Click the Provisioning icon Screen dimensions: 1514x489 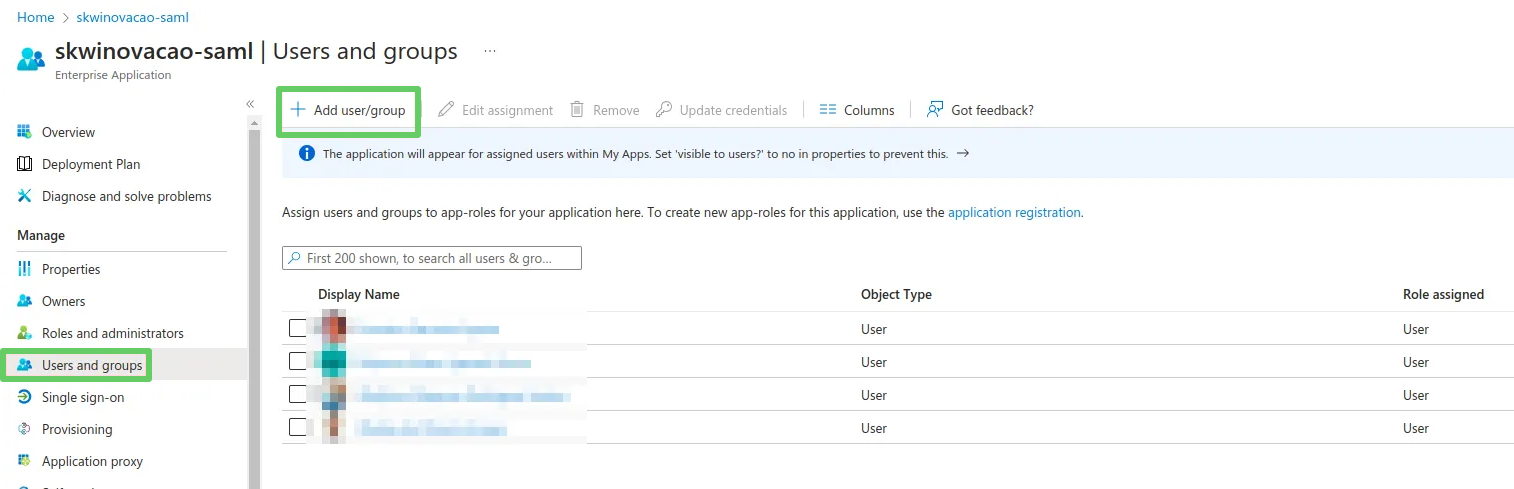point(25,429)
